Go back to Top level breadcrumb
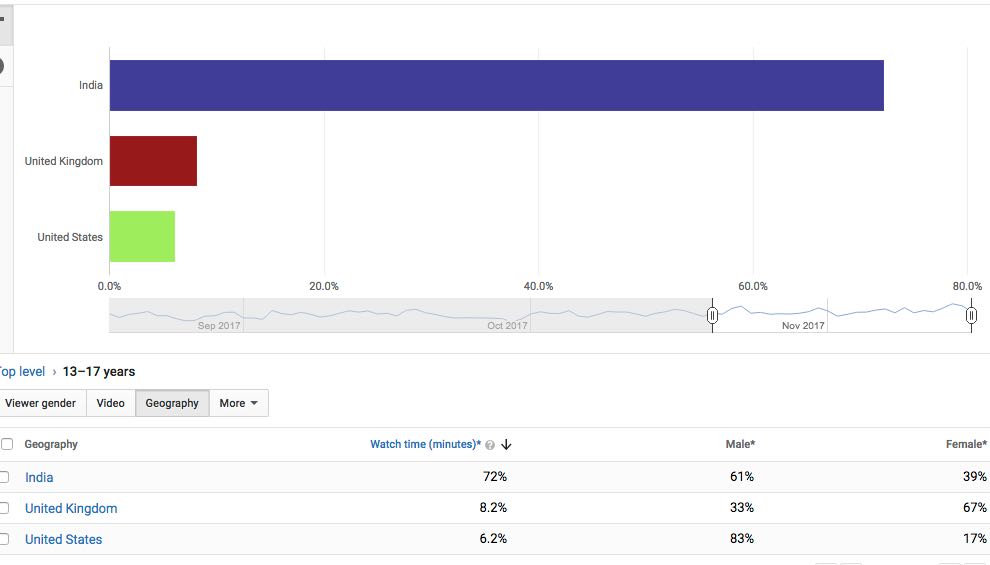This screenshot has height=565, width=990. pyautogui.click(x=22, y=371)
